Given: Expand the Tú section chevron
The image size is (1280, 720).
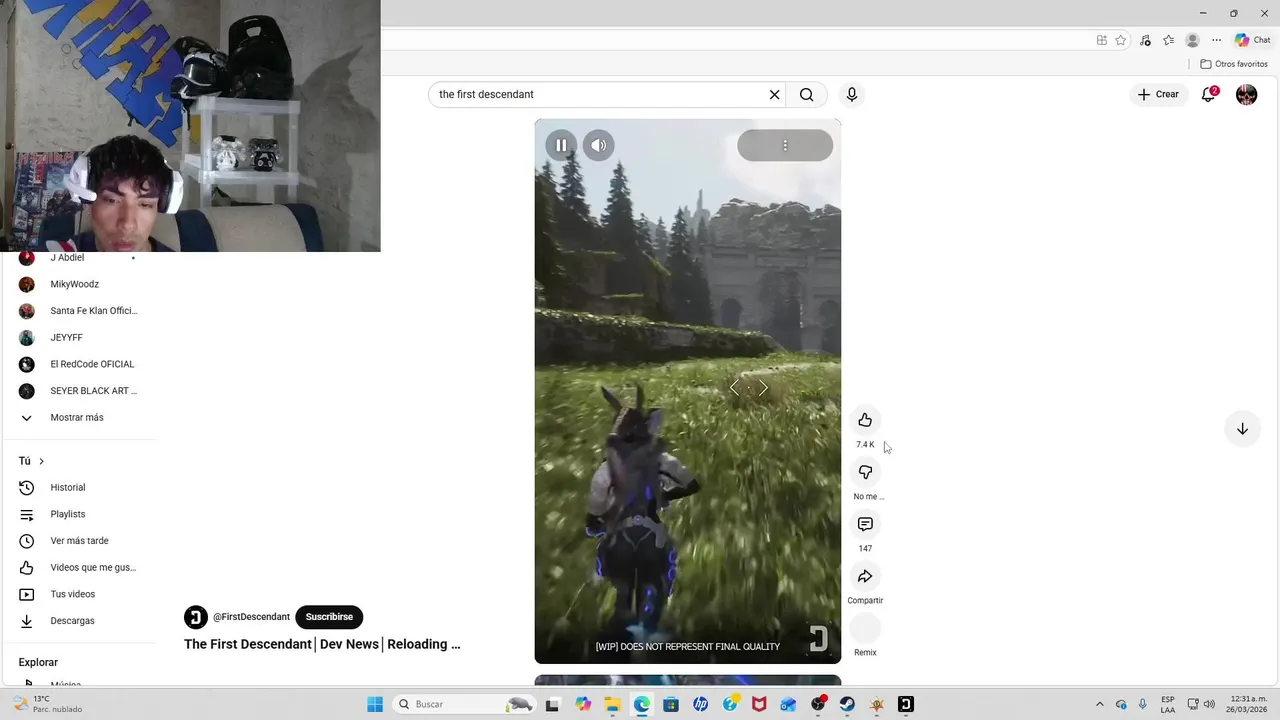Looking at the screenshot, I should 41,461.
